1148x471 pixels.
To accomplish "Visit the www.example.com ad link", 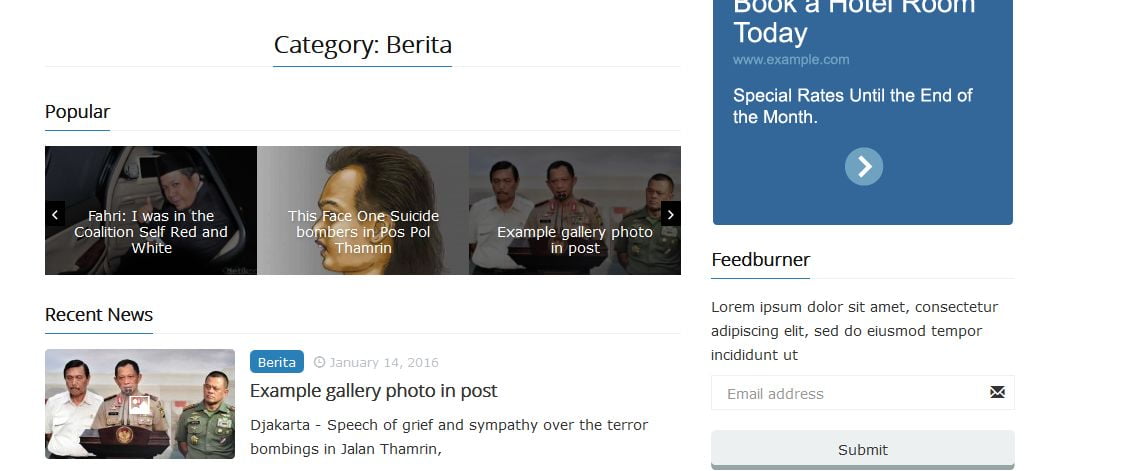I will tap(791, 60).
